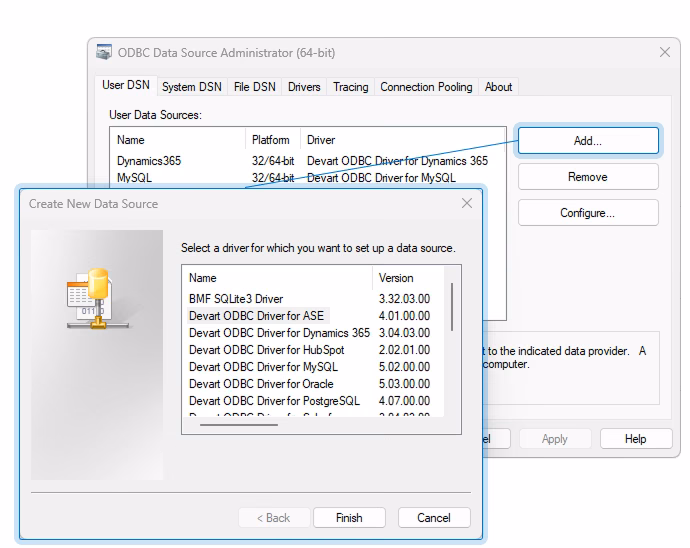This screenshot has width=690, height=548.
Task: Click the driver list horizontal scrollbar
Action: click(x=239, y=425)
